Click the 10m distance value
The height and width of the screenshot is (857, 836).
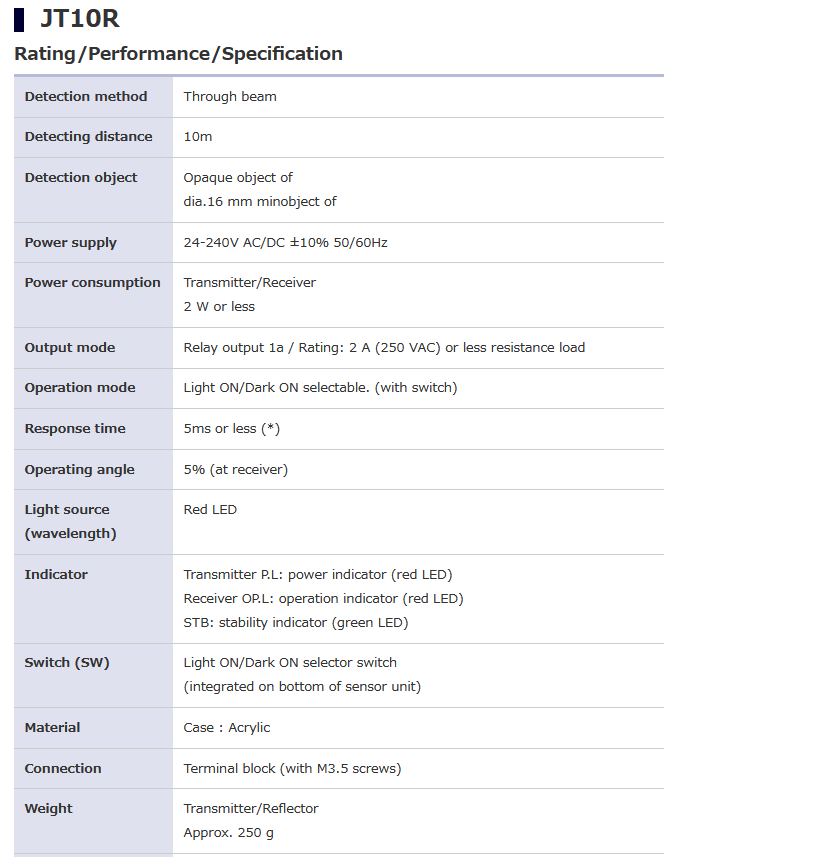198,137
